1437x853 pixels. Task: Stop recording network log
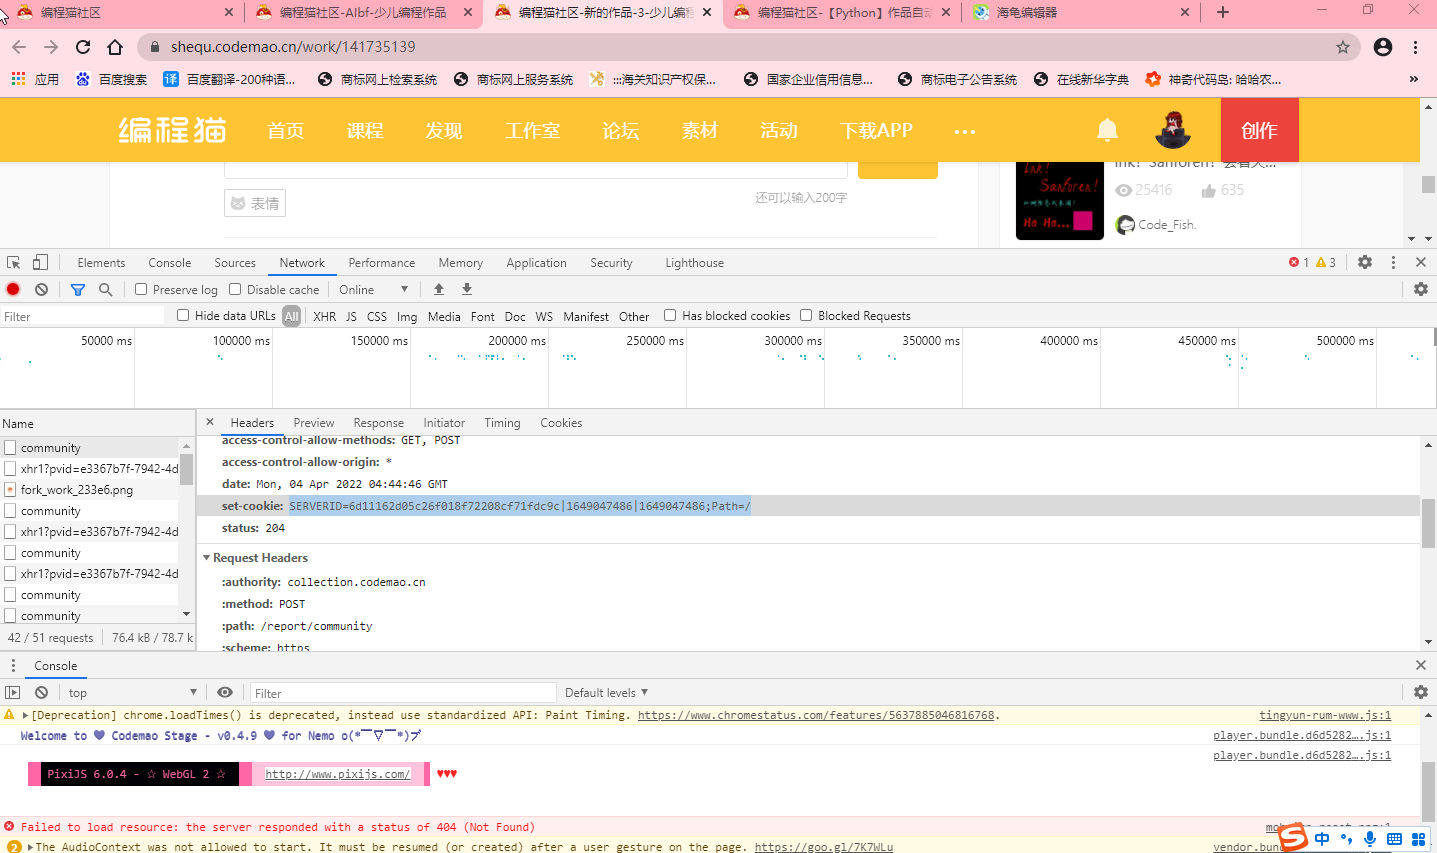(13, 289)
